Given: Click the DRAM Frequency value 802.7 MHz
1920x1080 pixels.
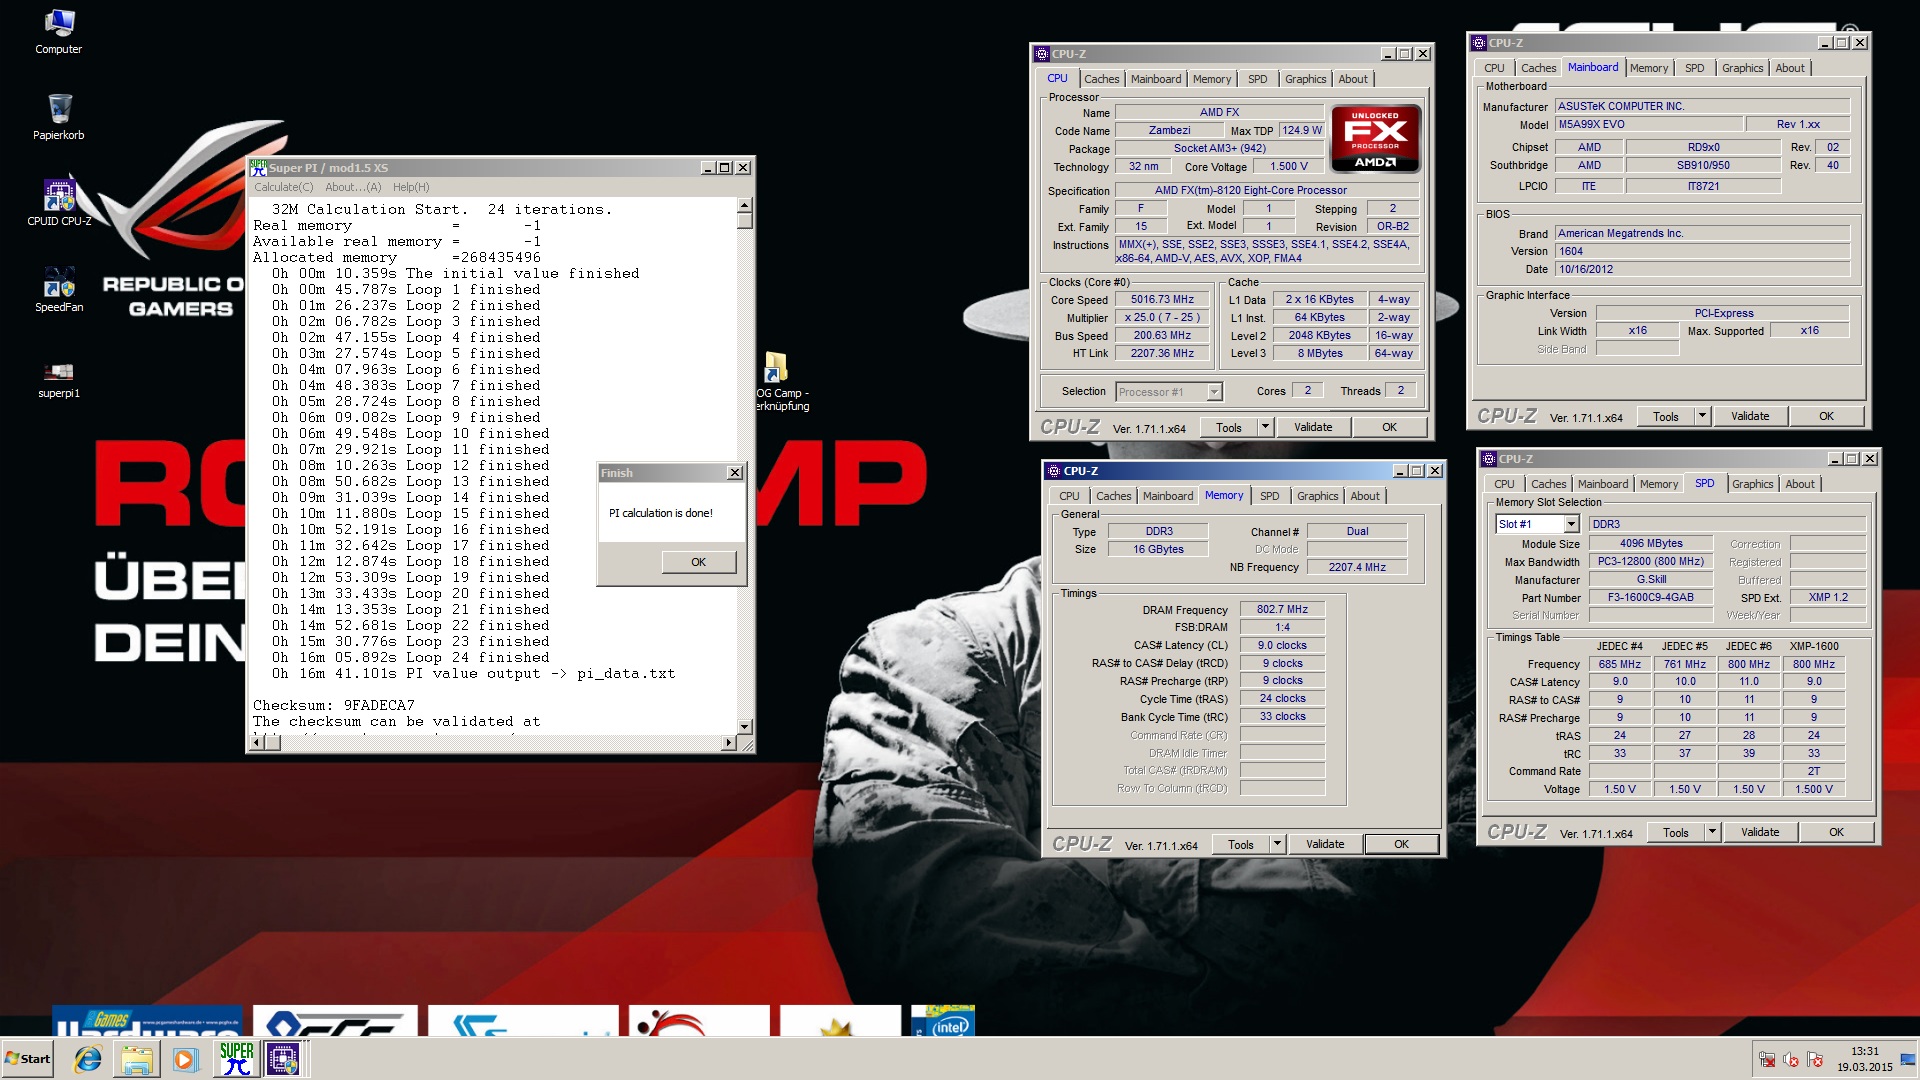Looking at the screenshot, I should 1282,609.
